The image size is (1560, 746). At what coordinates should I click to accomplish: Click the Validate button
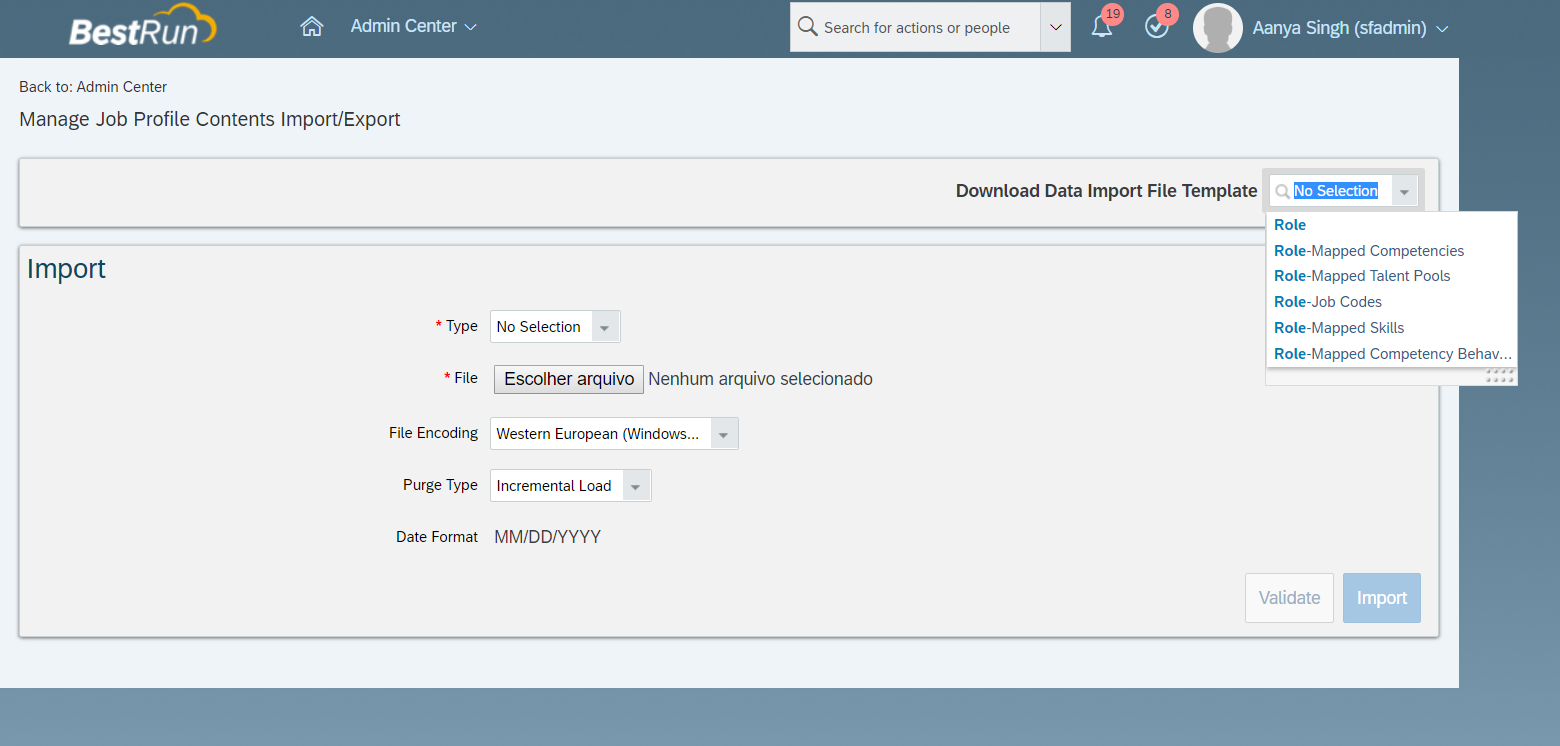[x=1289, y=598]
